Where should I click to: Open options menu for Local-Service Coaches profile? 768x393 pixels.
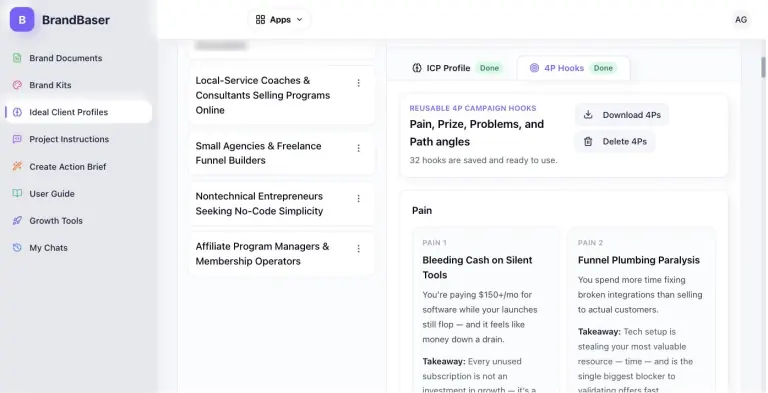359,83
